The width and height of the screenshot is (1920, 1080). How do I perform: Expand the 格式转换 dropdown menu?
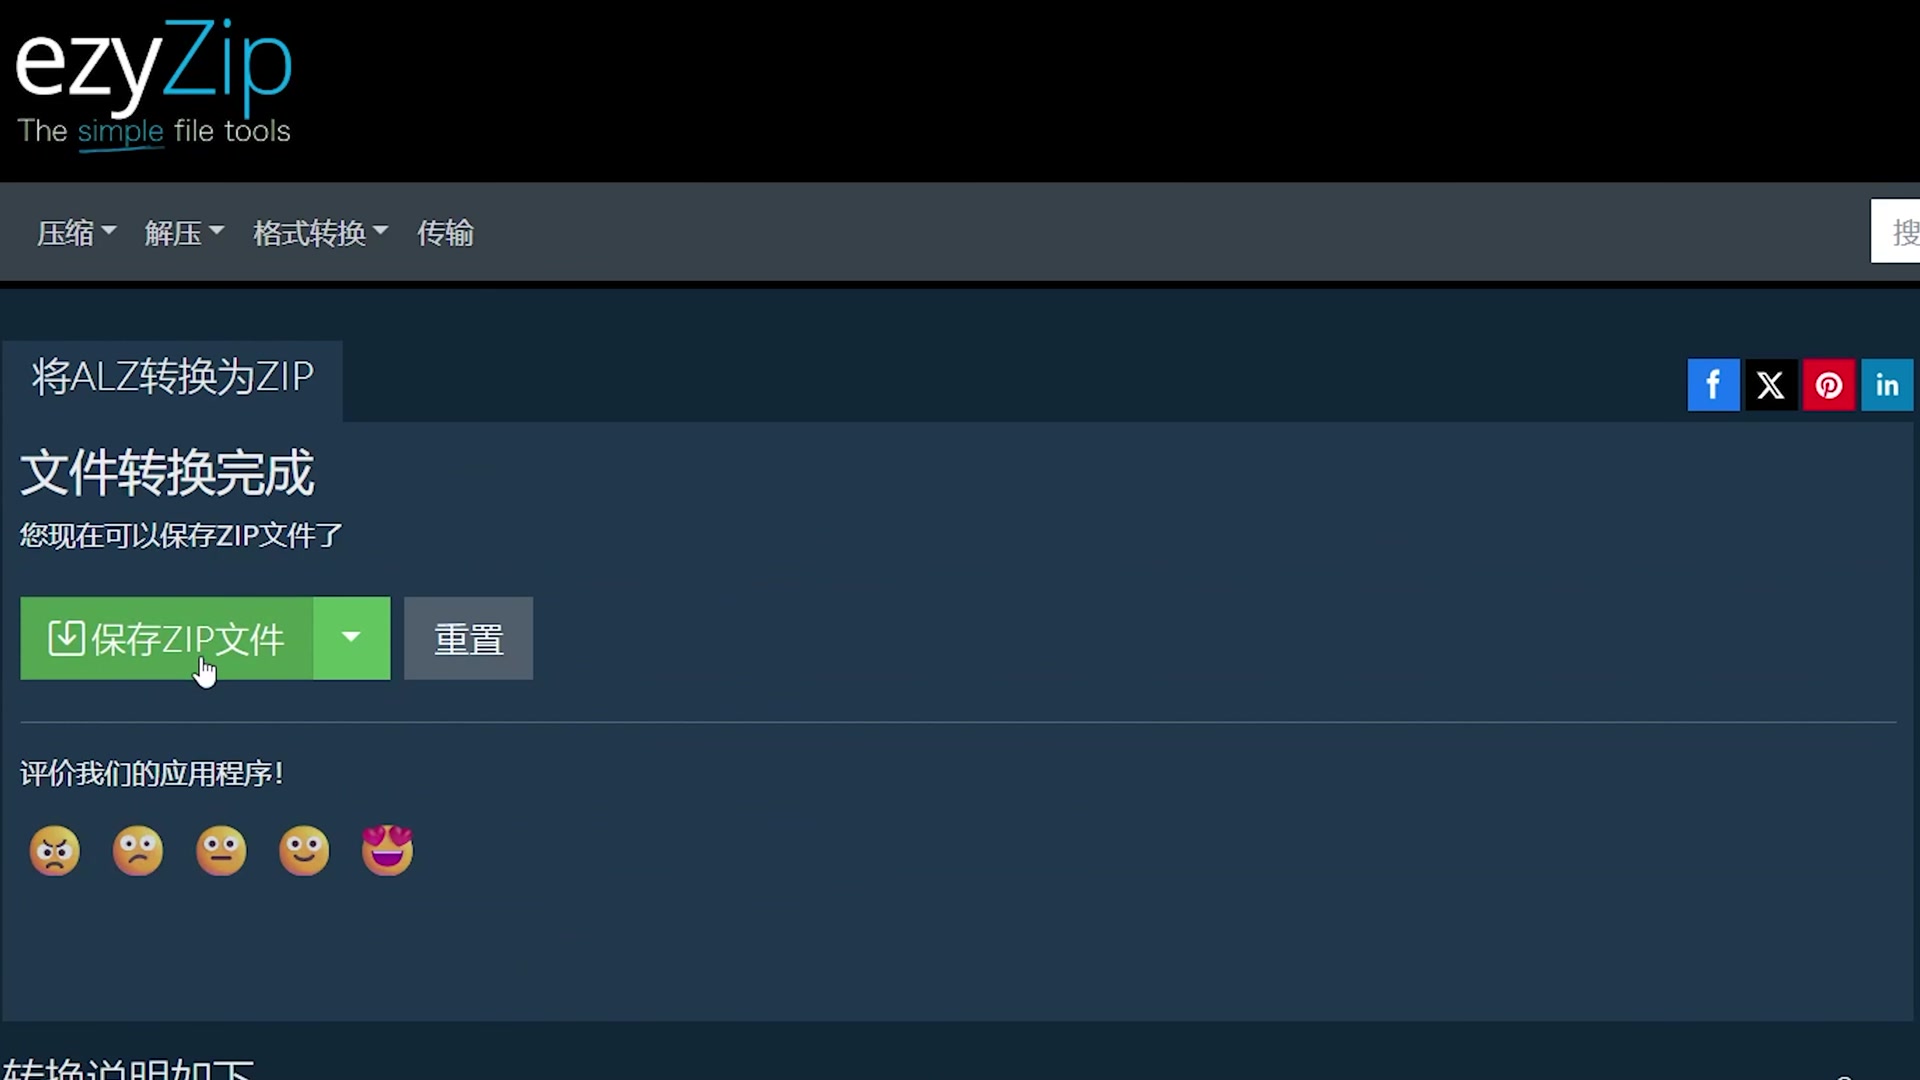click(x=320, y=233)
